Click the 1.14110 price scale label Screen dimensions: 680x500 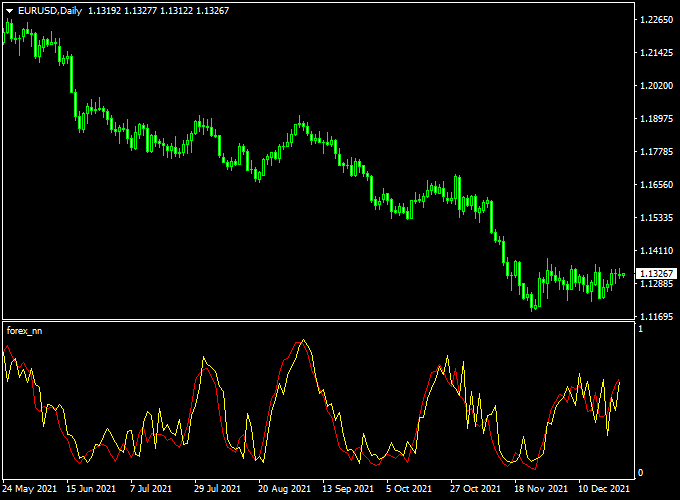pyautogui.click(x=657, y=250)
